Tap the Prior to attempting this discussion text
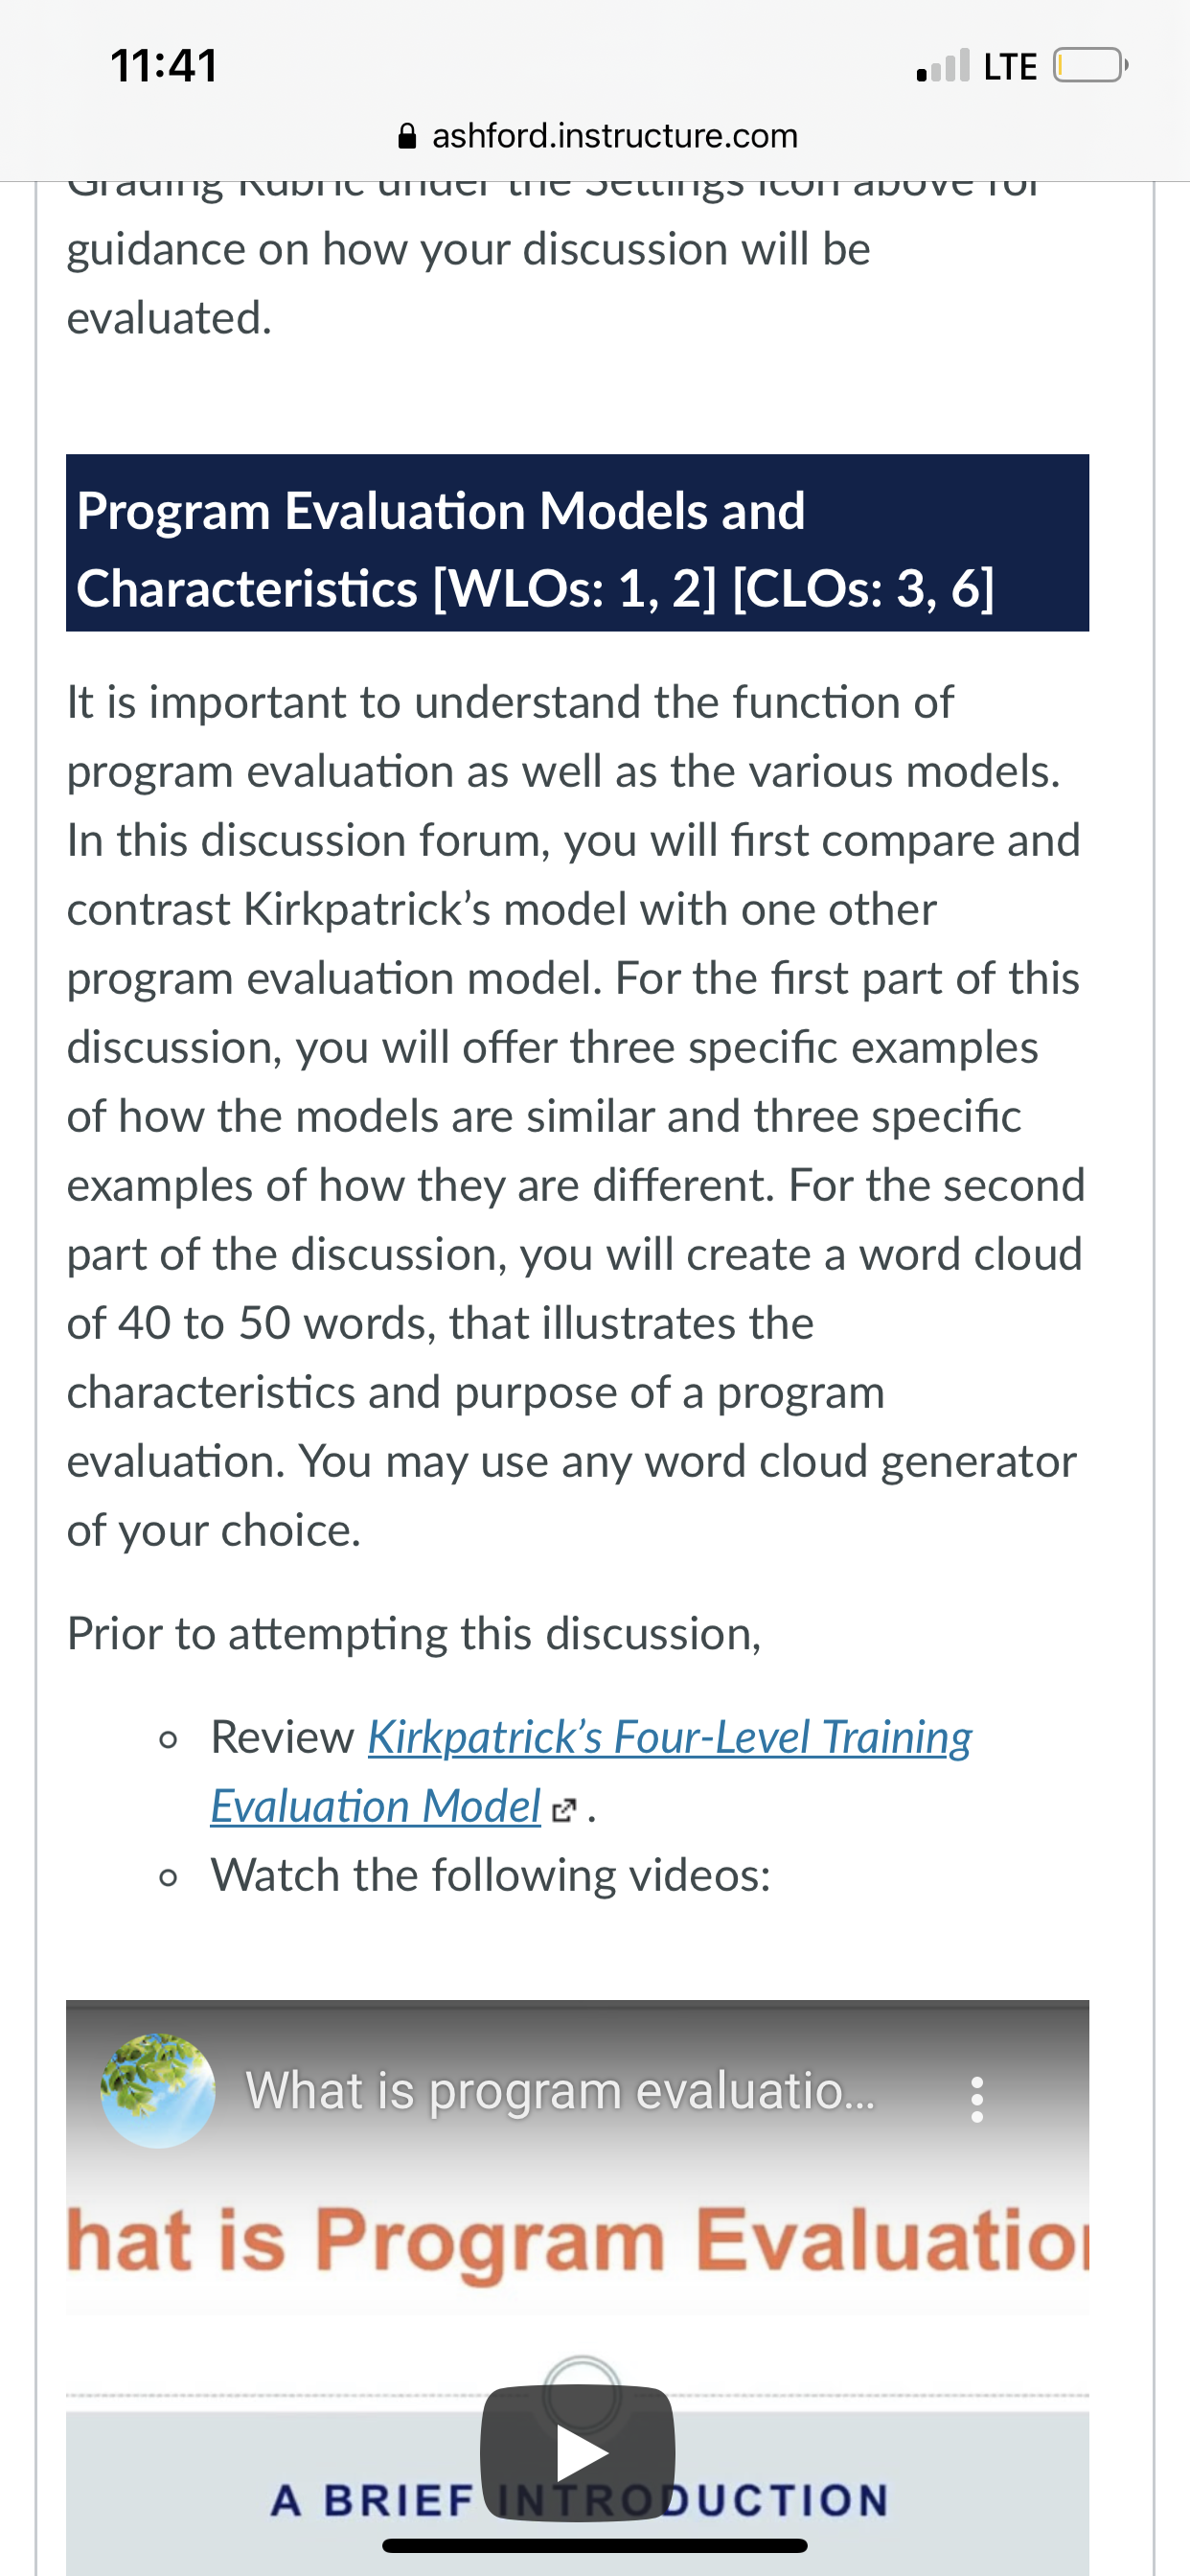This screenshot has height=2576, width=1190. (414, 1634)
